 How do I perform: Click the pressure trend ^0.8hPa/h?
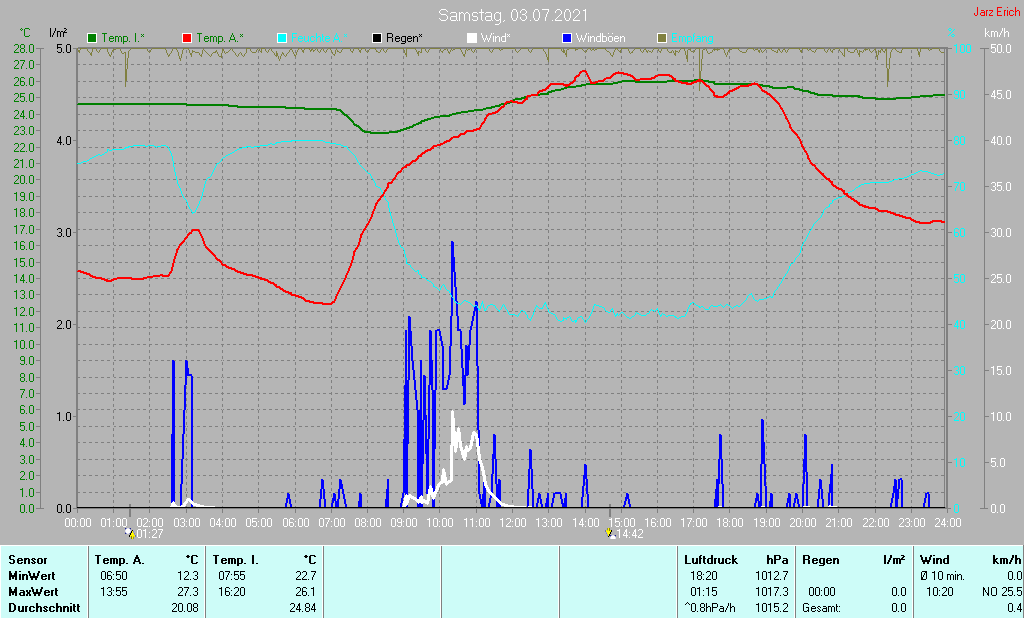pos(710,608)
